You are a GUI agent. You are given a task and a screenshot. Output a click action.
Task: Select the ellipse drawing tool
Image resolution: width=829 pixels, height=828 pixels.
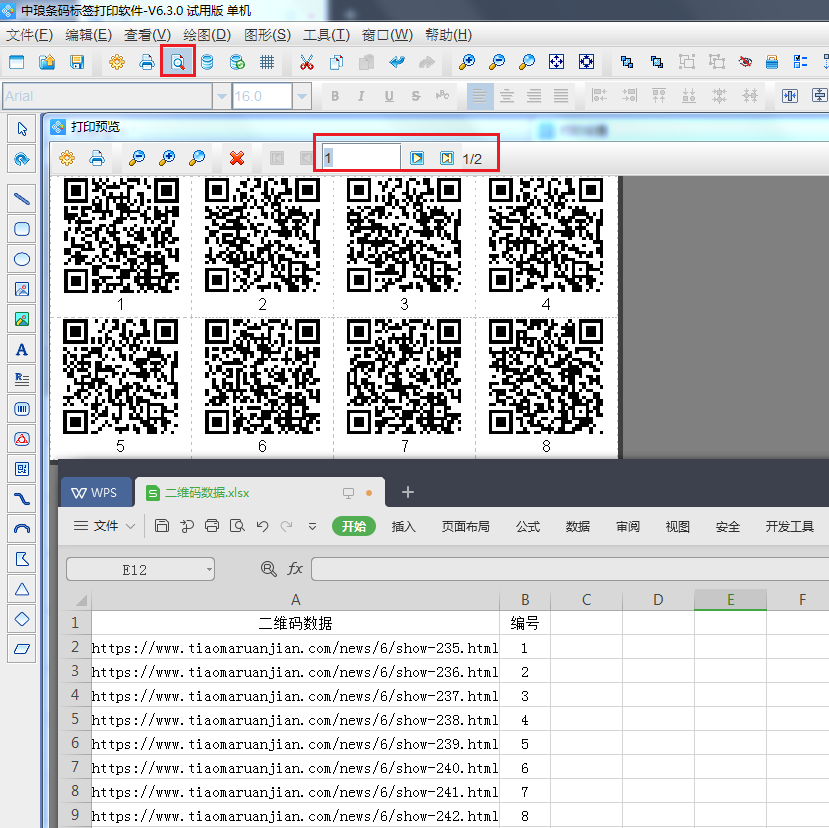coord(21,259)
